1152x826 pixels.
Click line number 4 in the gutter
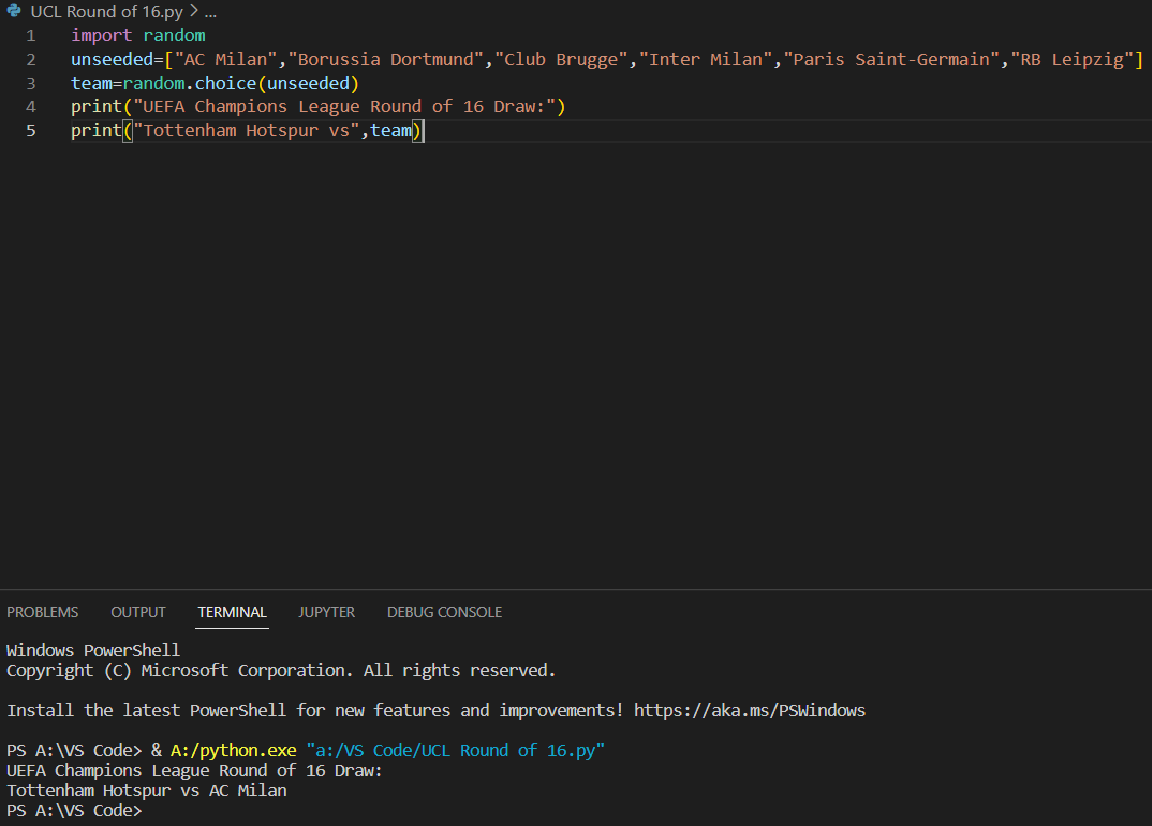click(31, 107)
